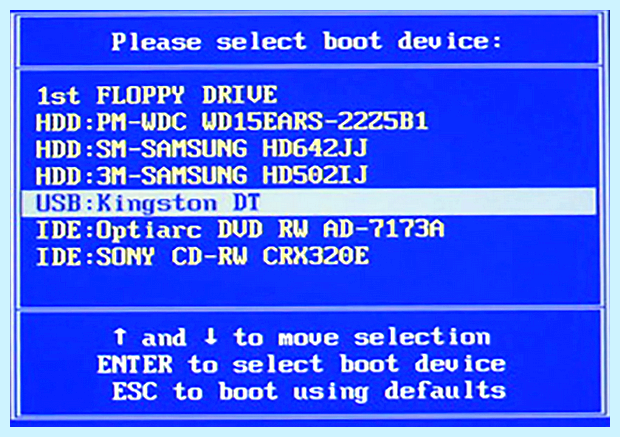The height and width of the screenshot is (437, 620).
Task: Click the 'AD-7173A' model number
Action: pyautogui.click(x=384, y=229)
